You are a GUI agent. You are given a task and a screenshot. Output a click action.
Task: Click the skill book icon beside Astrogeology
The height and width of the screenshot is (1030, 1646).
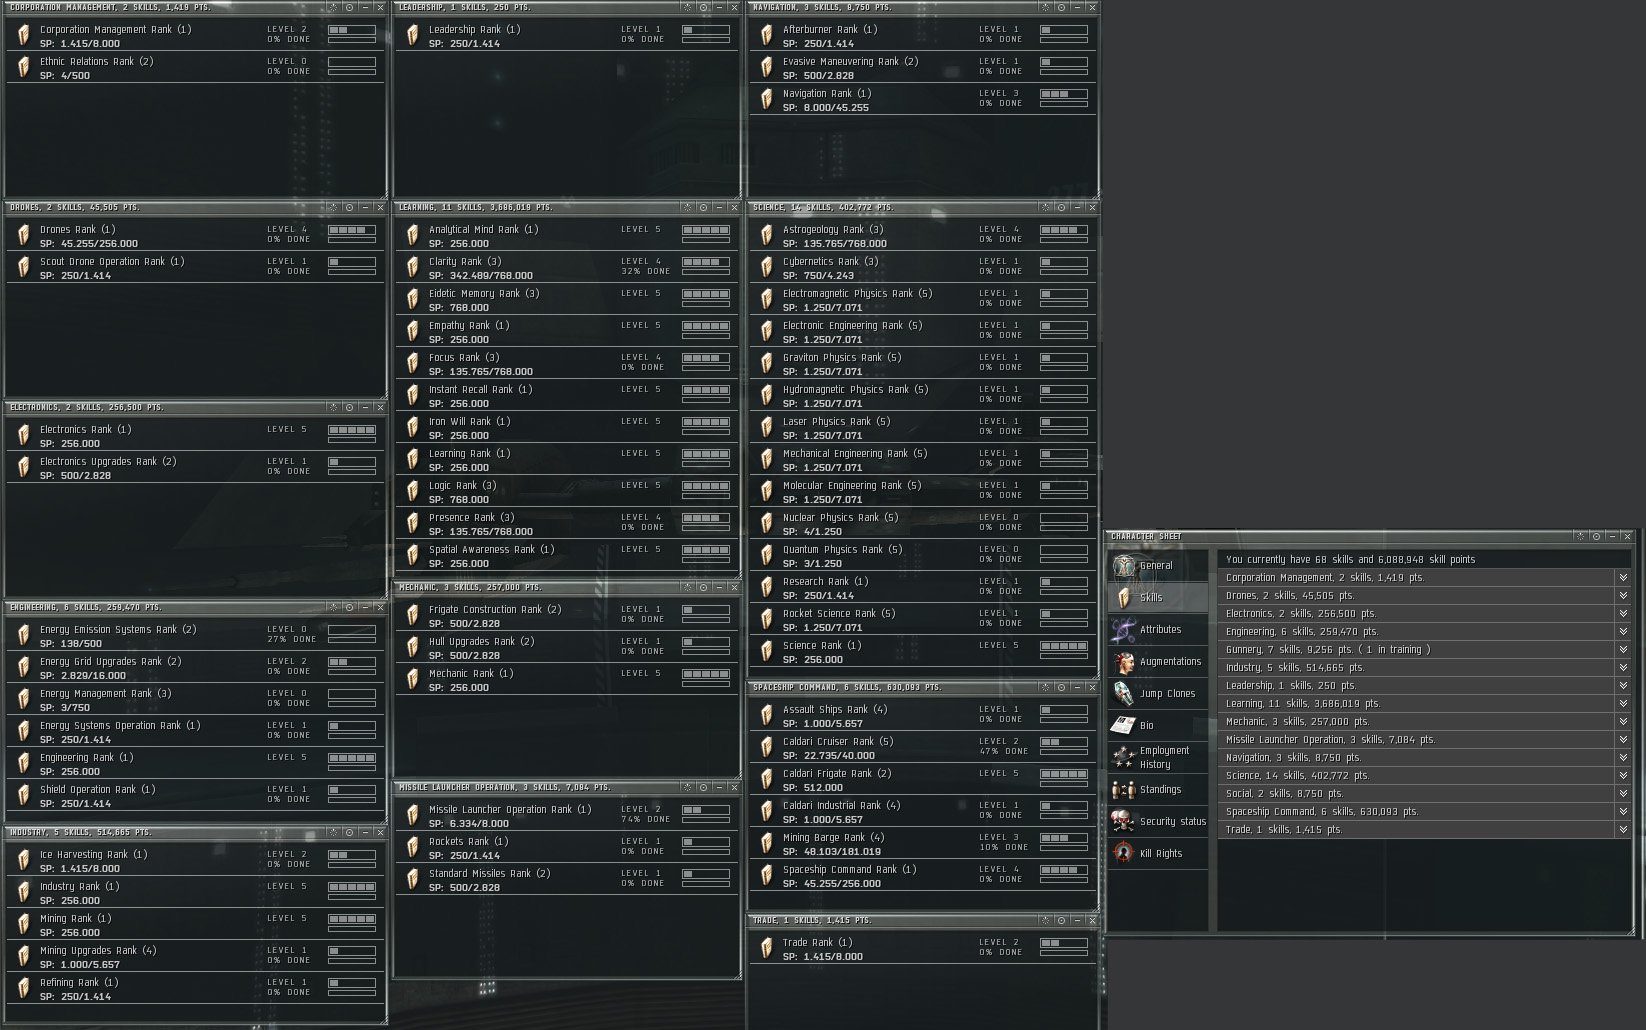[767, 236]
